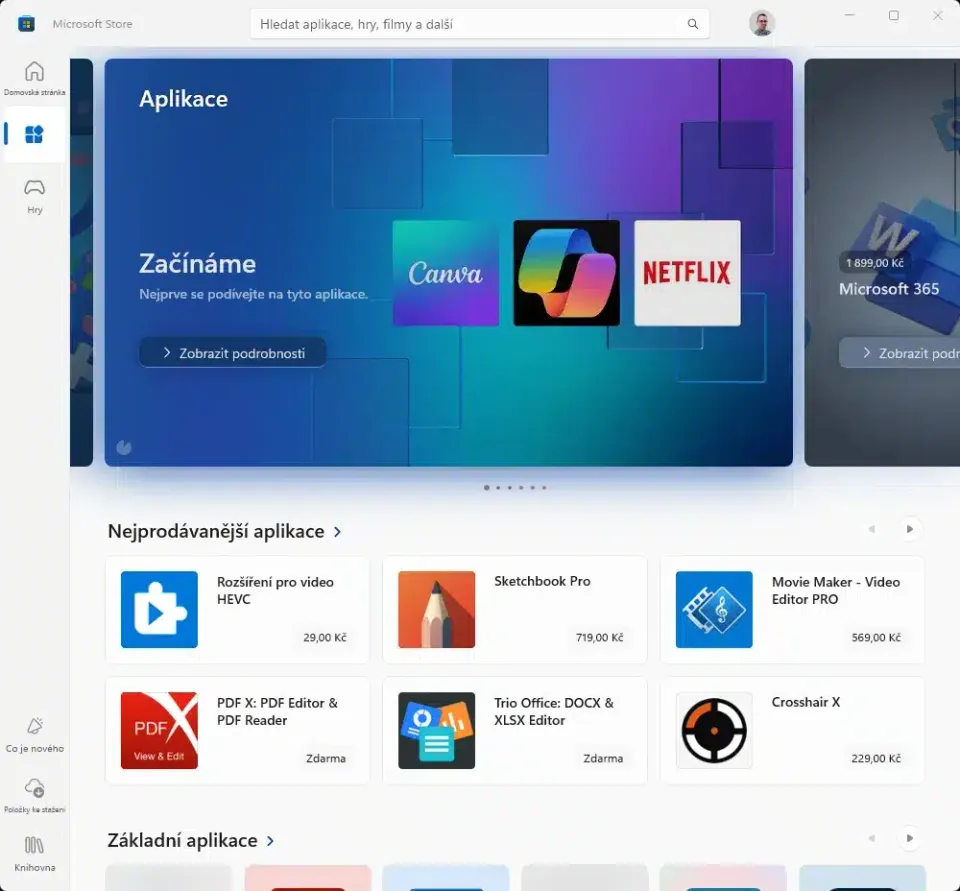This screenshot has height=891, width=960.
Task: Open the Crosshair X app listing
Action: click(x=793, y=730)
